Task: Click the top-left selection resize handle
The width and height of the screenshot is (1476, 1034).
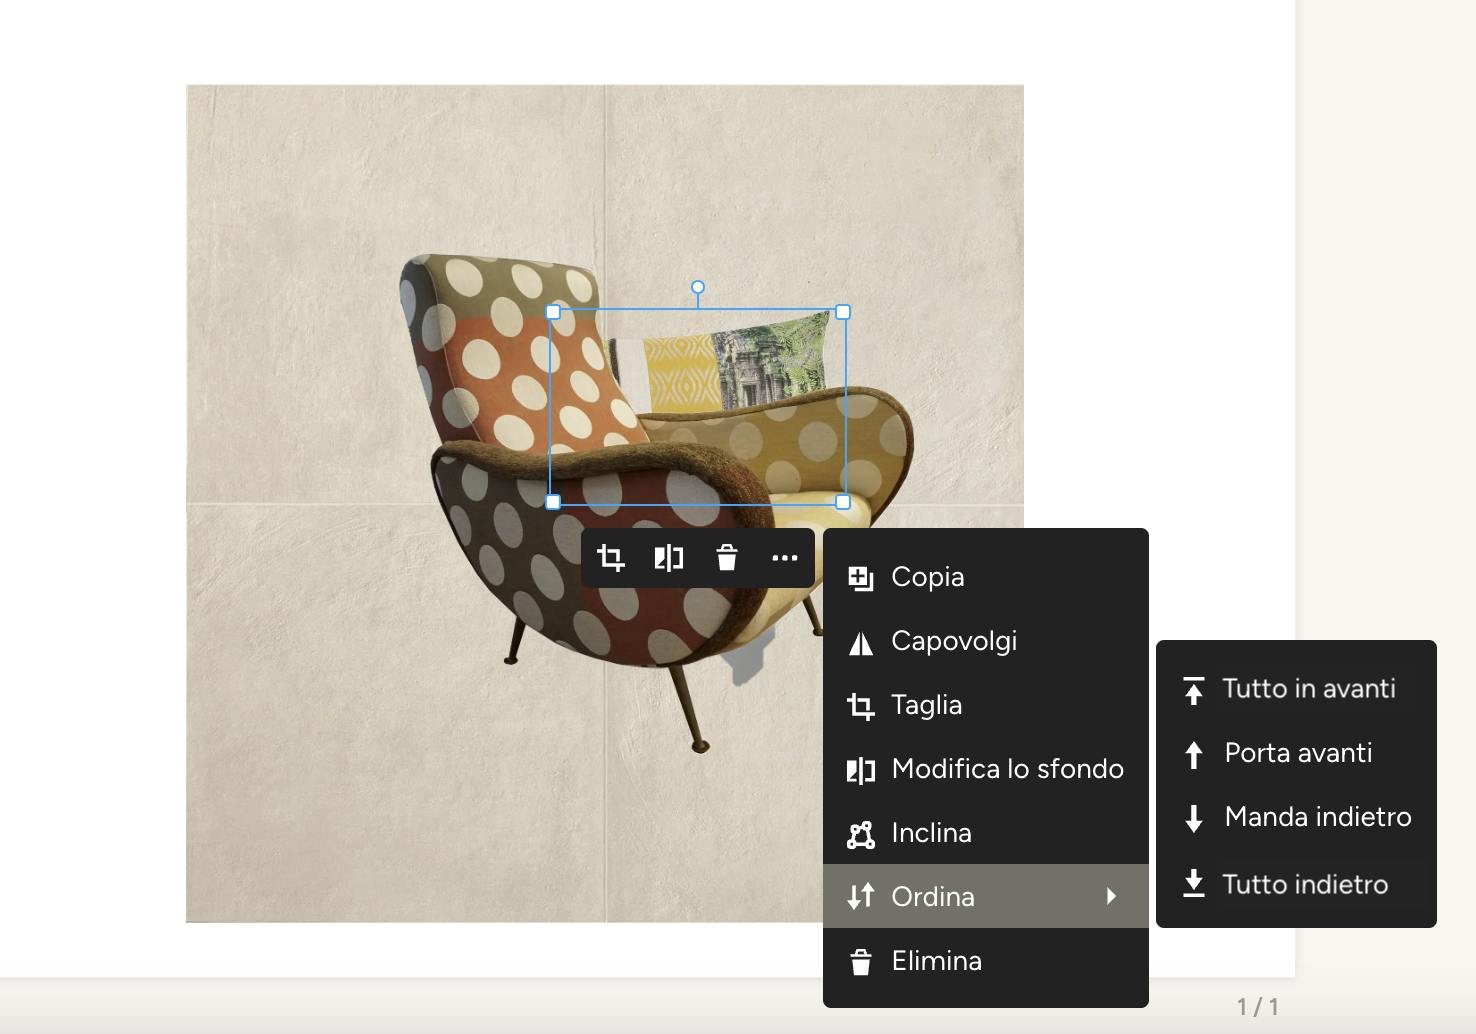Action: click(x=553, y=312)
